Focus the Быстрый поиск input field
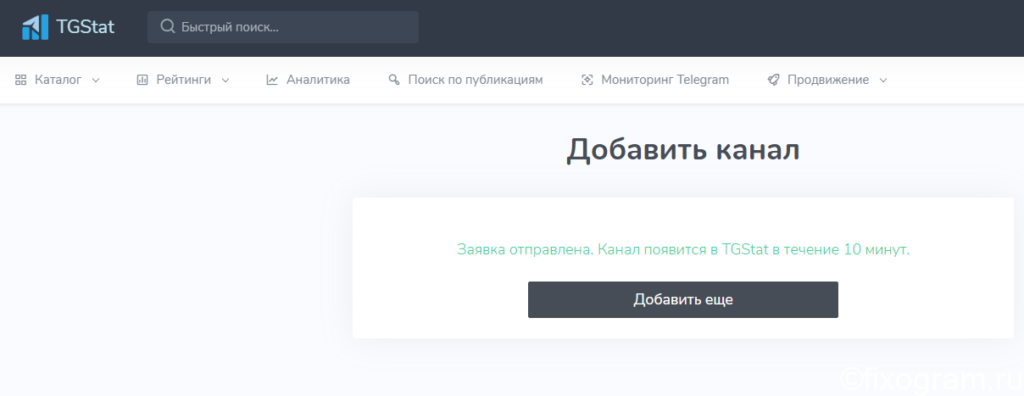The image size is (1024, 396). point(283,27)
